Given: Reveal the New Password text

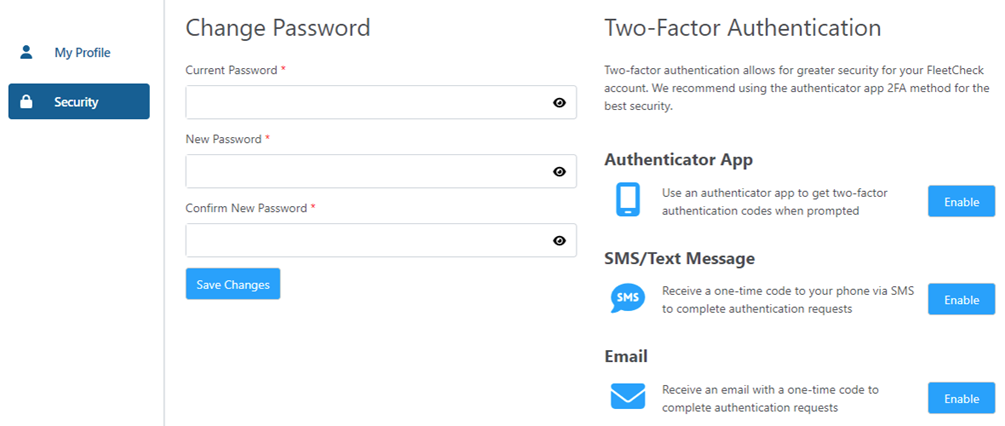Looking at the screenshot, I should click(x=559, y=171).
